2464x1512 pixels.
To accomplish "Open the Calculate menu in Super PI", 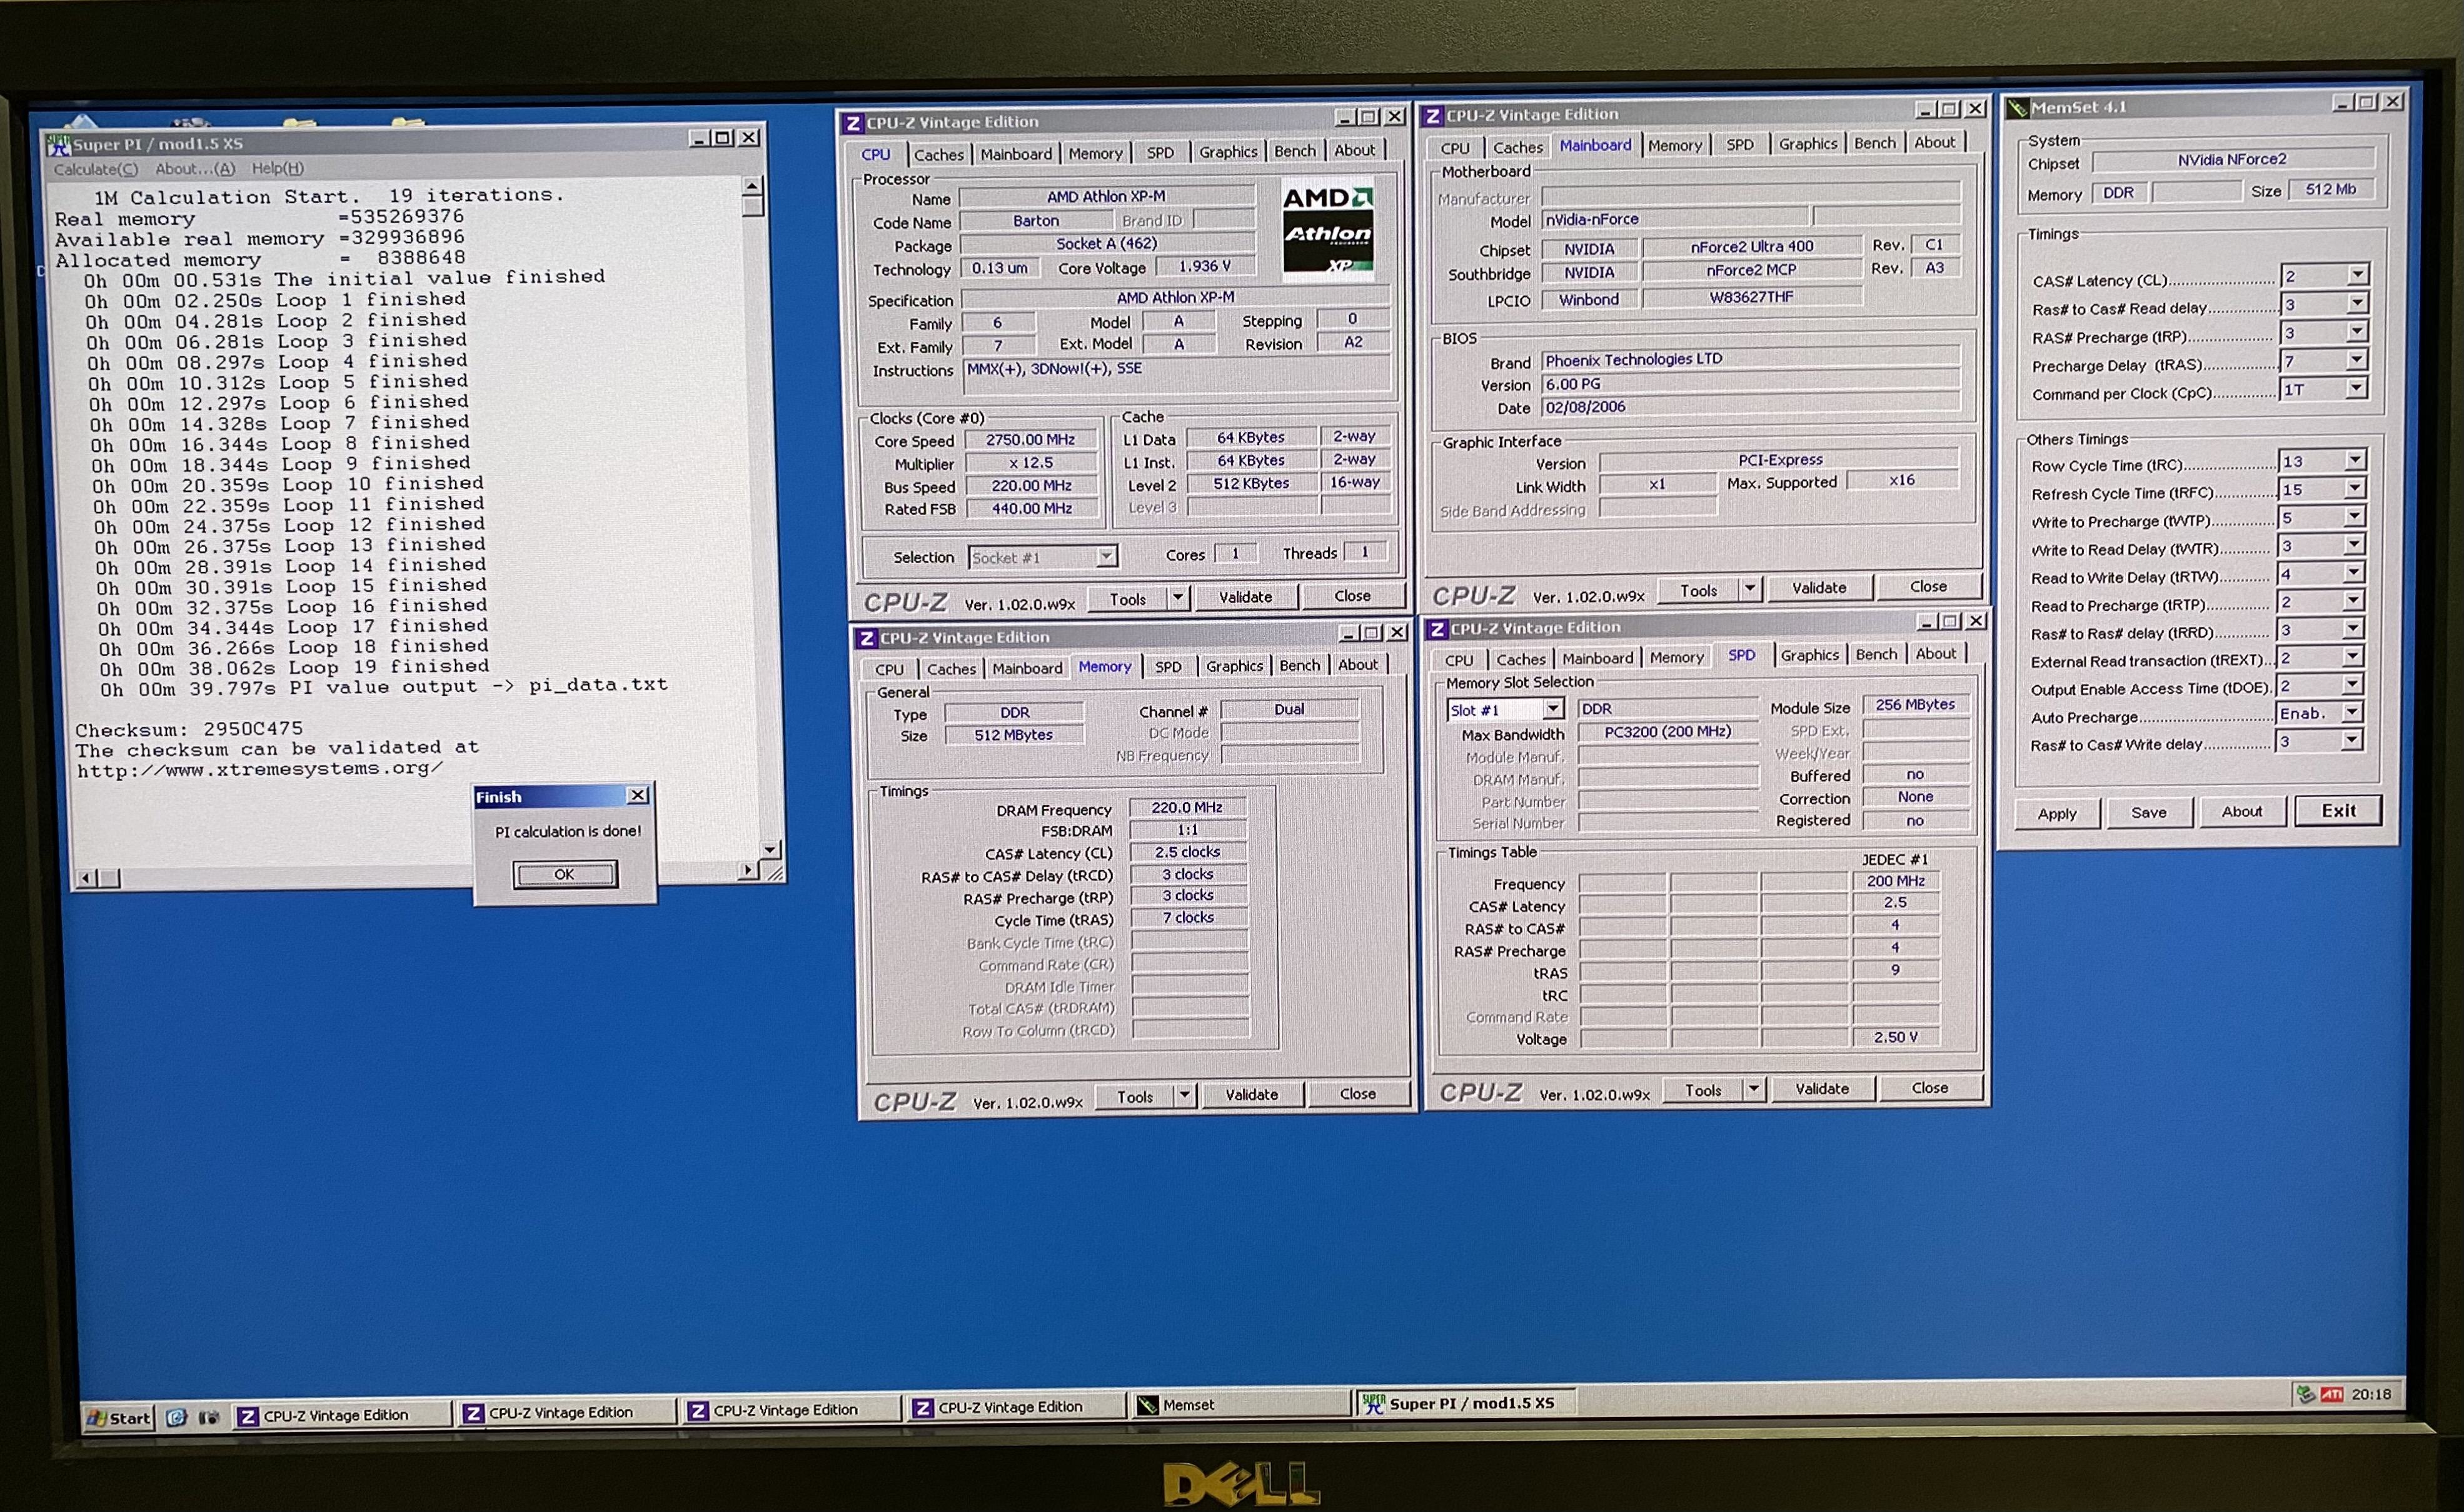I will [95, 169].
